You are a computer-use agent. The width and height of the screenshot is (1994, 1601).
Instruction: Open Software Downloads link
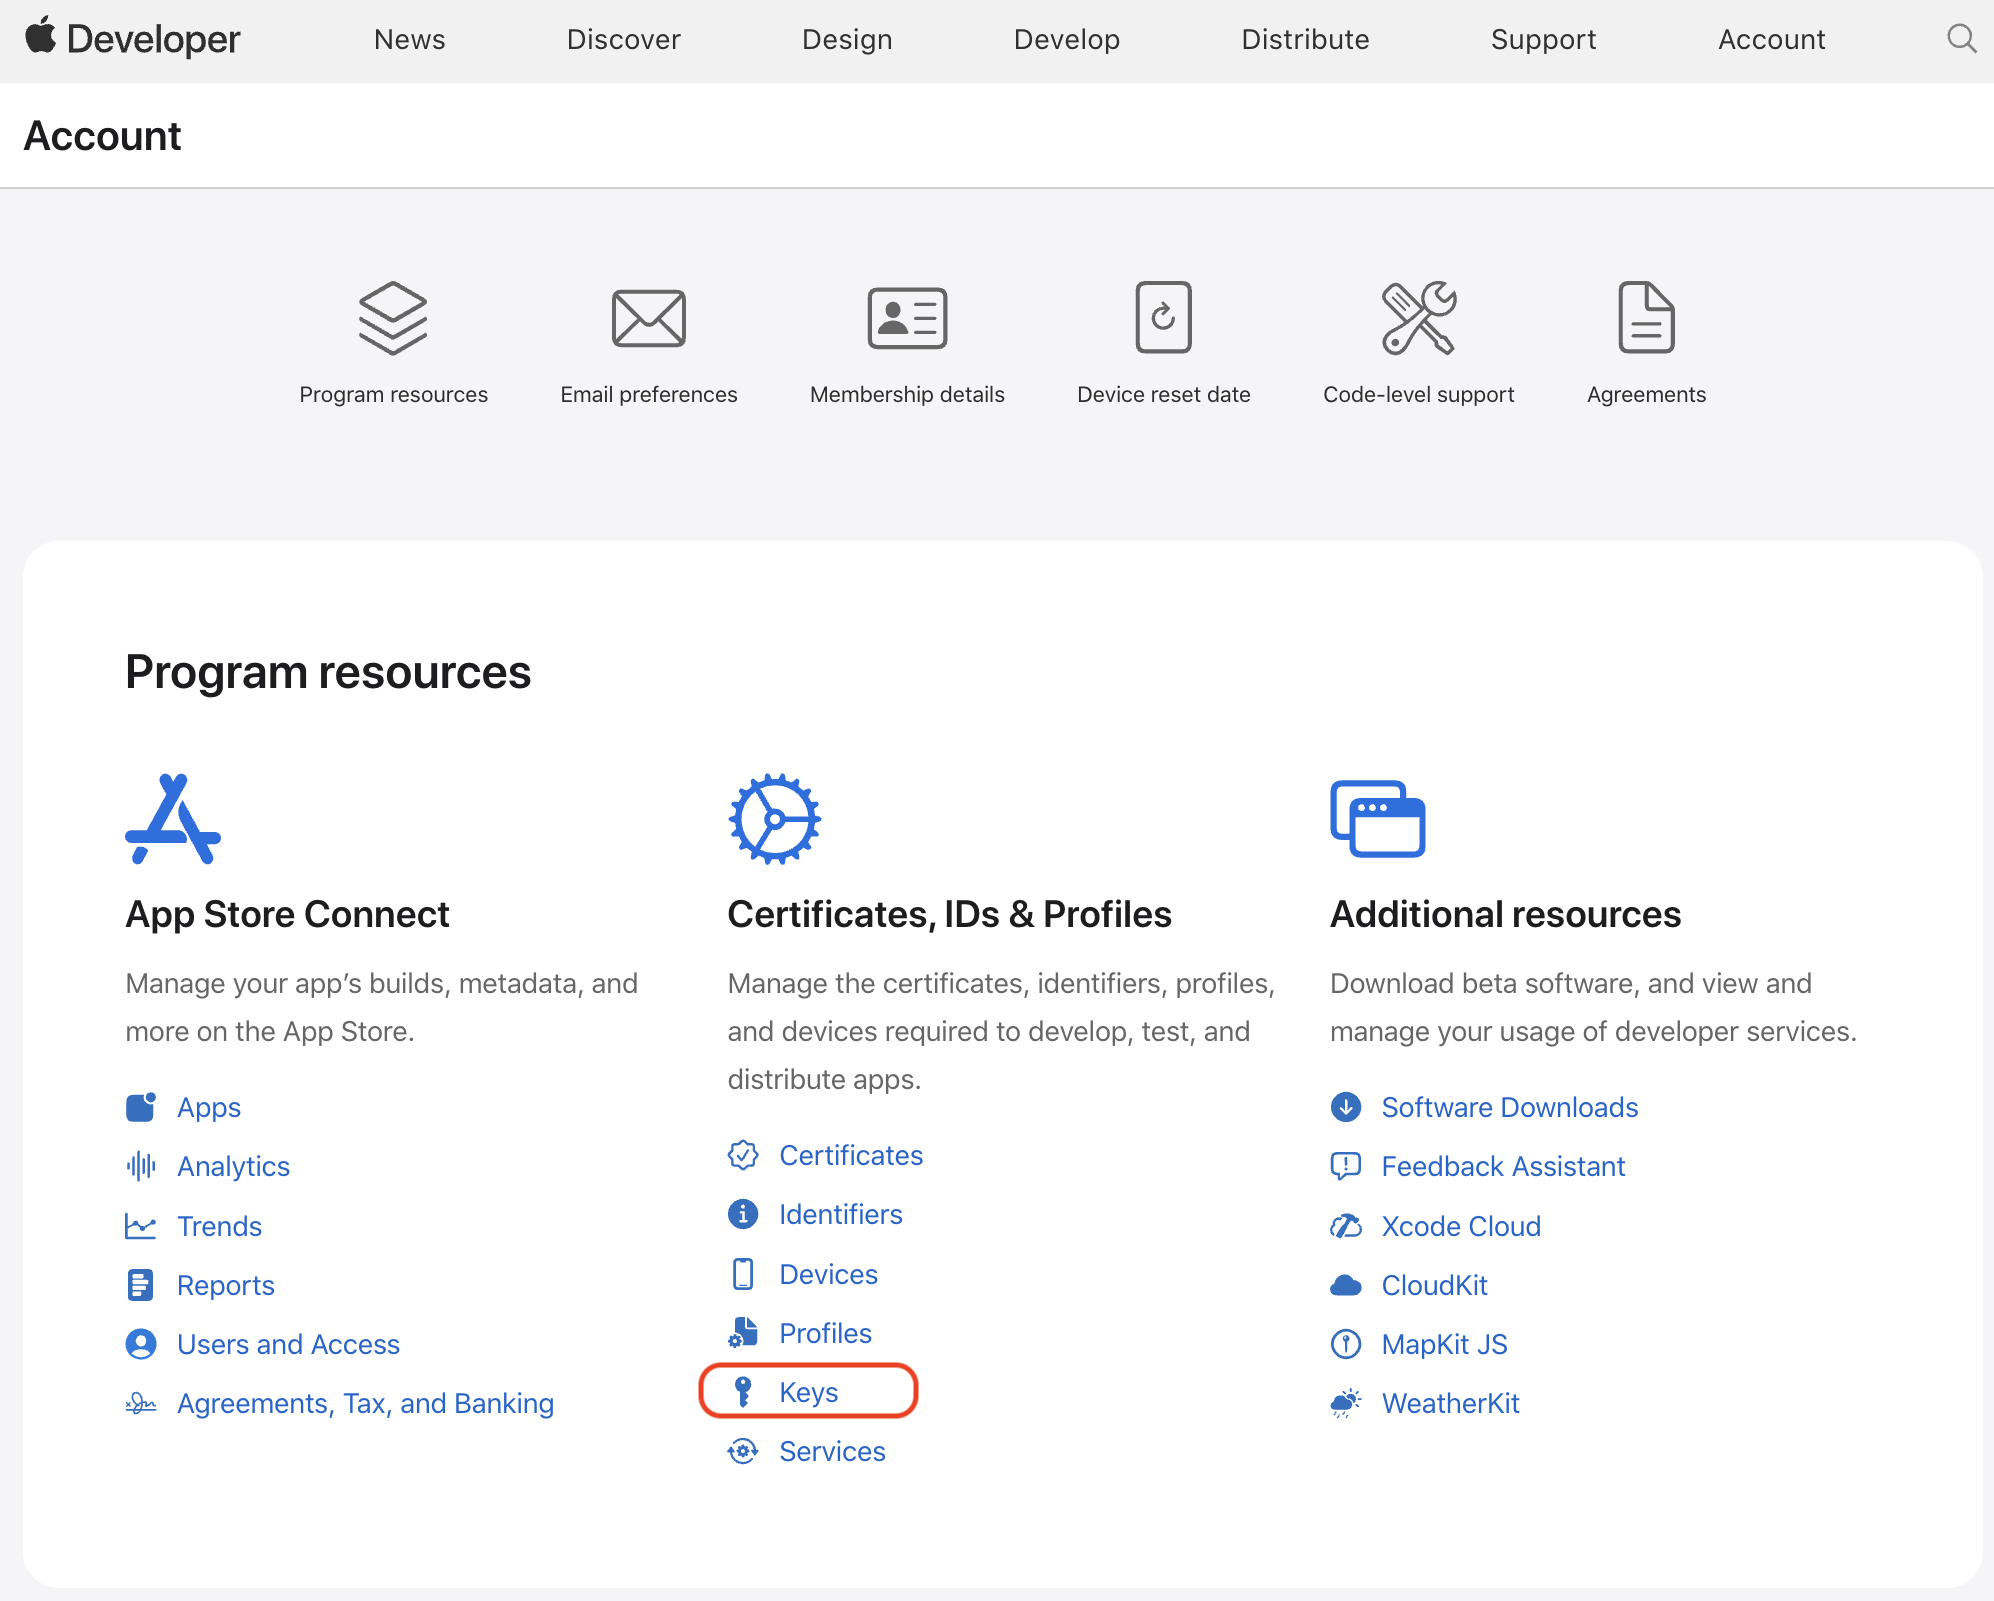tap(1509, 1107)
